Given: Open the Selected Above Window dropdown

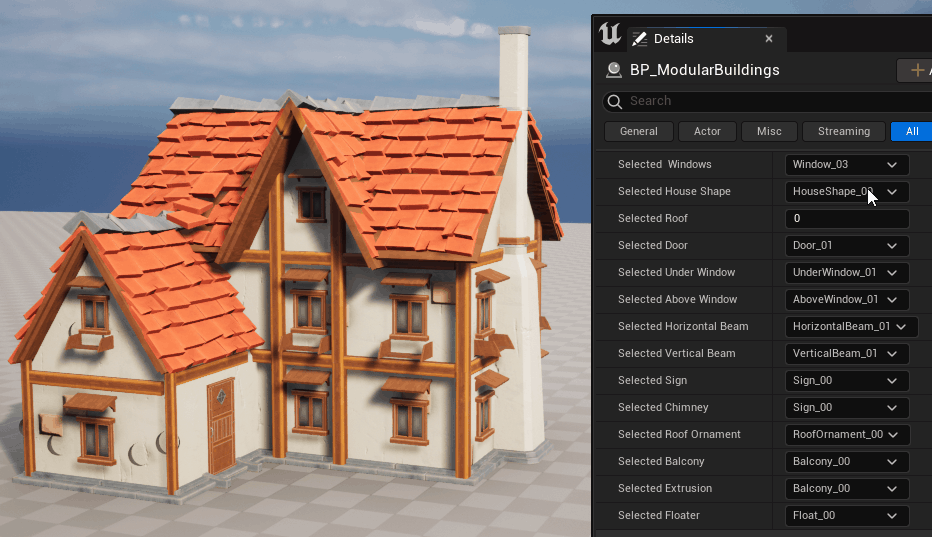Looking at the screenshot, I should [x=847, y=300].
